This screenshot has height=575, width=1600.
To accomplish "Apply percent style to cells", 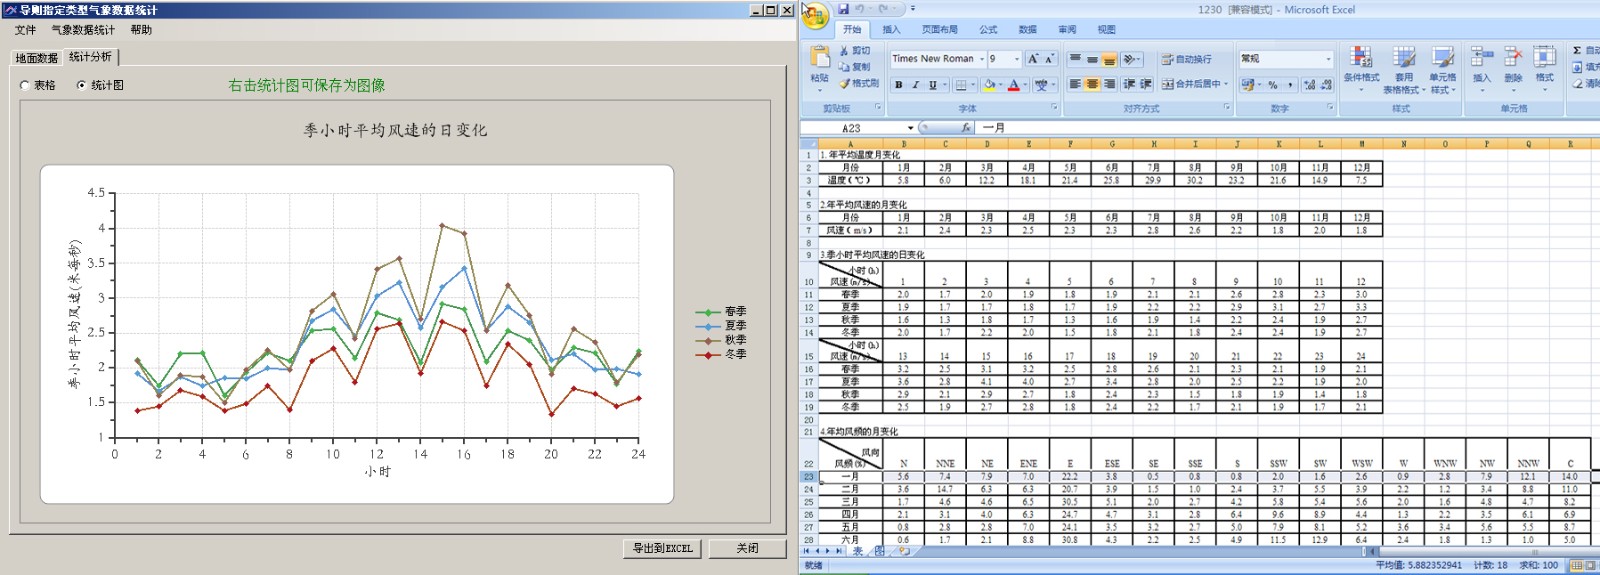I will click(1273, 85).
